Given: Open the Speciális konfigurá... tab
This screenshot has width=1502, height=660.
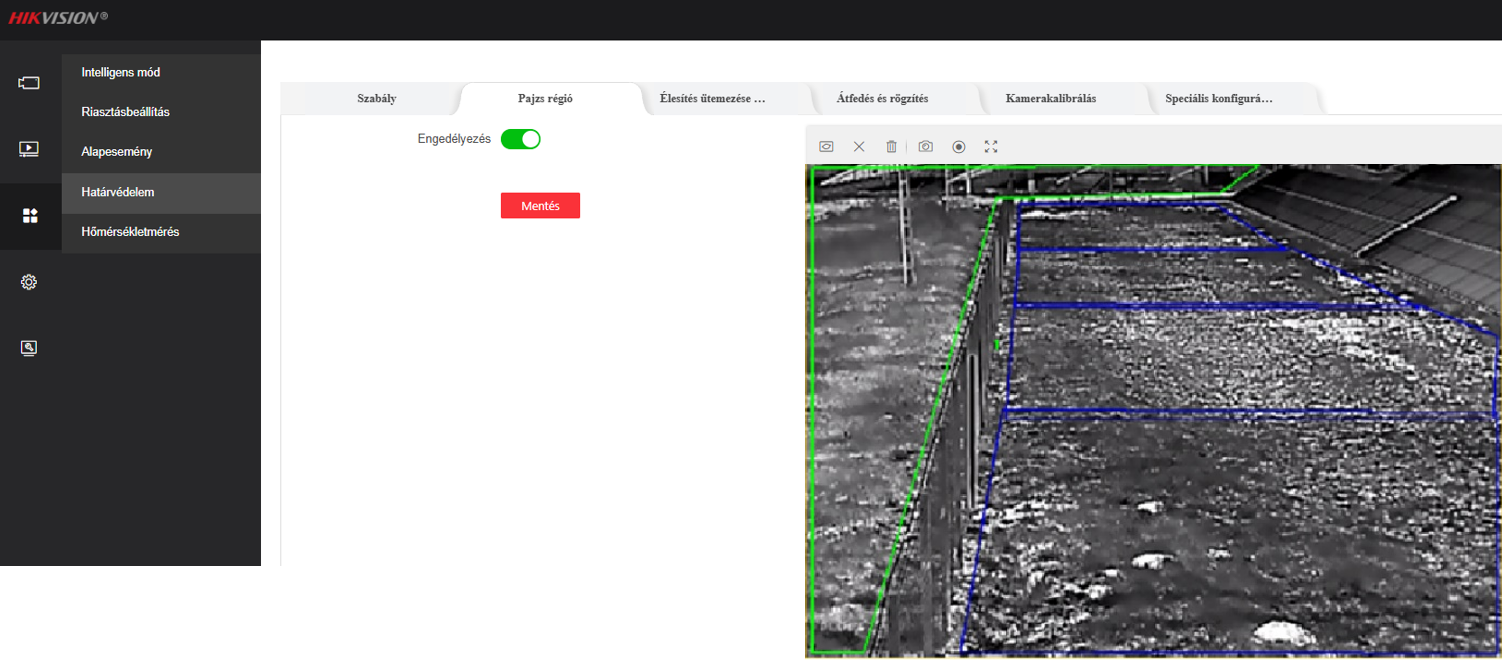Looking at the screenshot, I should point(1219,99).
